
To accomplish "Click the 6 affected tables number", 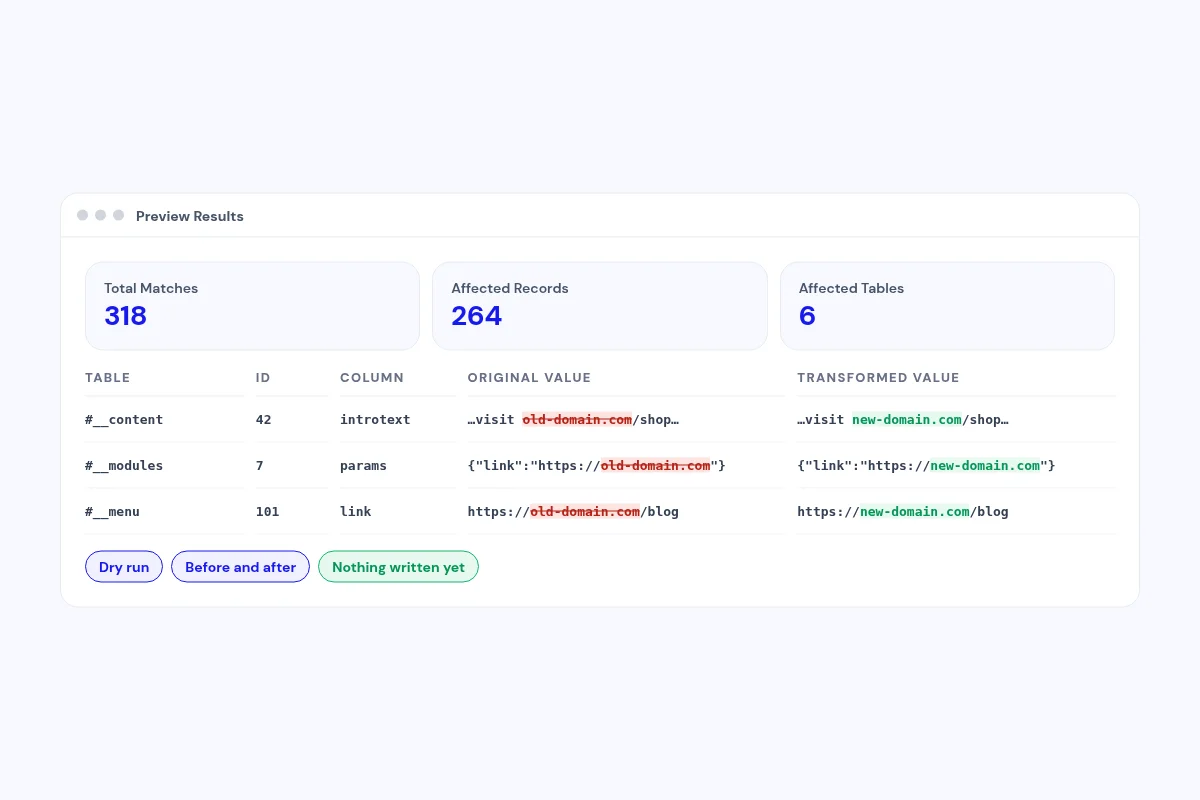I will pyautogui.click(x=807, y=316).
